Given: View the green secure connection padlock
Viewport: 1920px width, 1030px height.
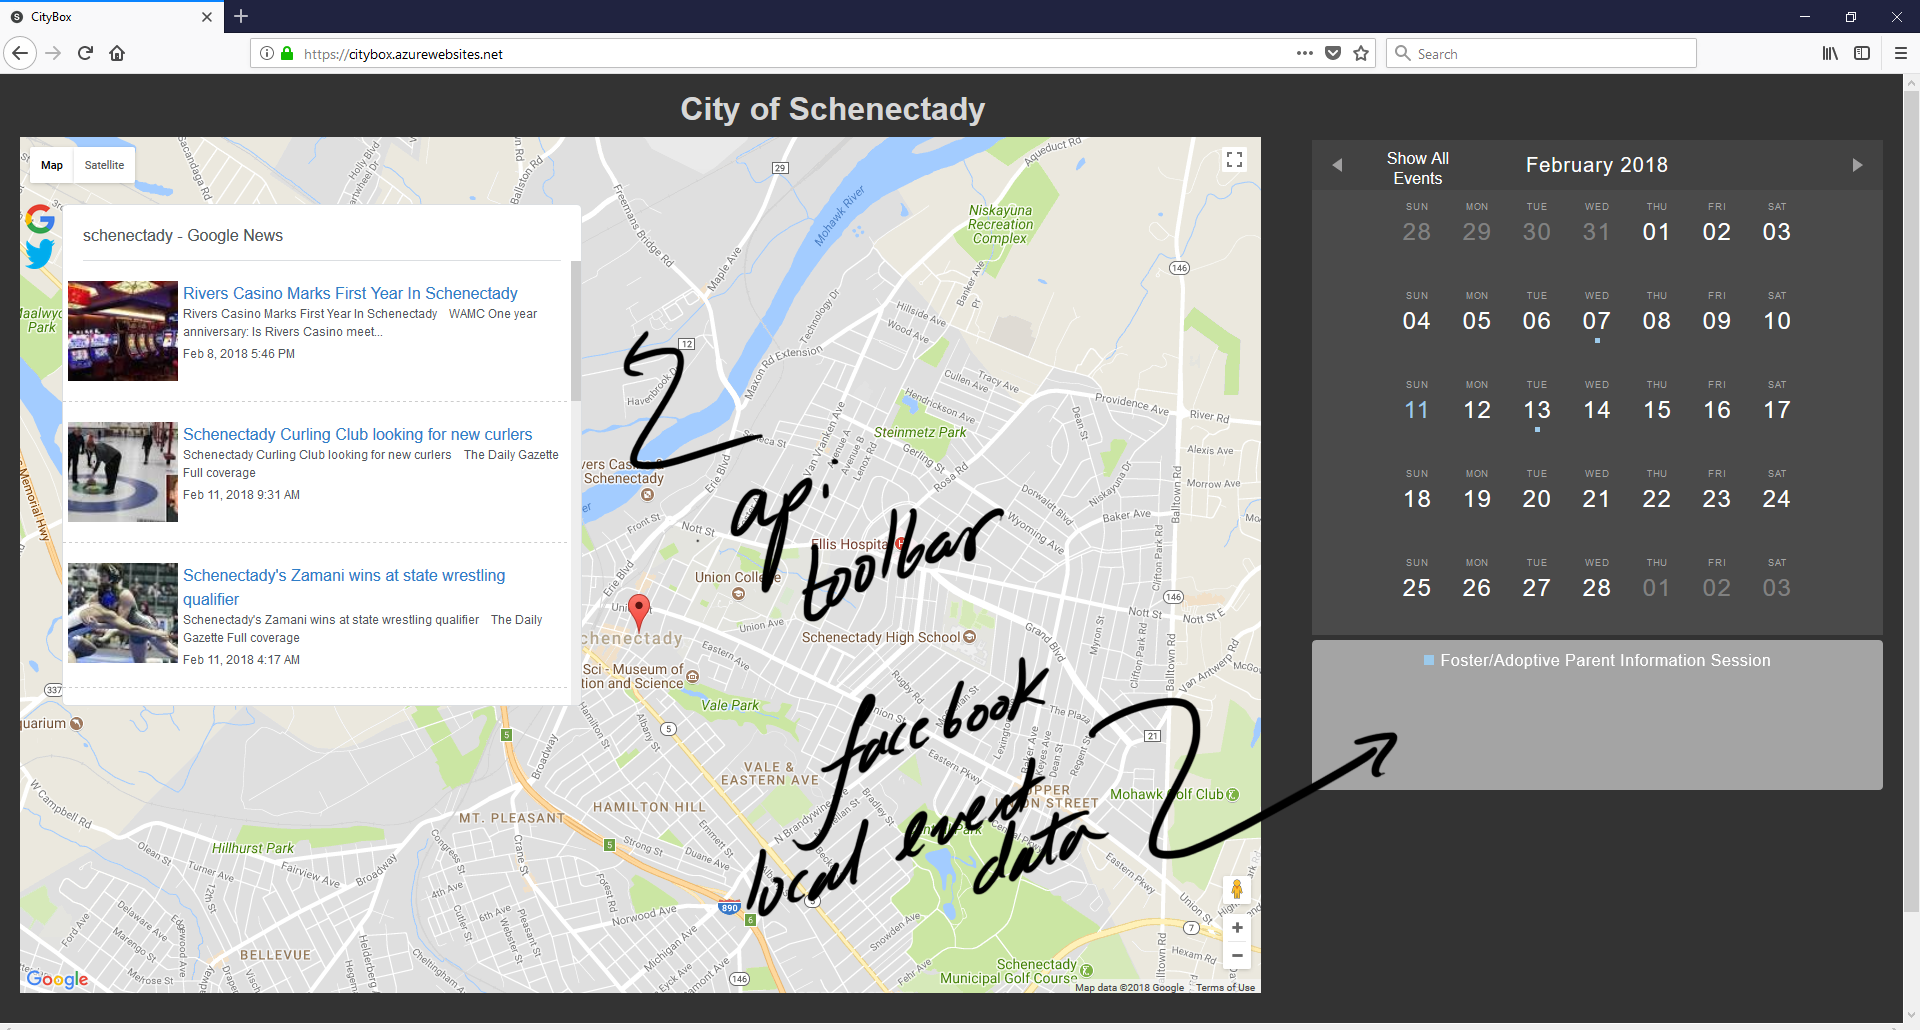Looking at the screenshot, I should [x=287, y=53].
